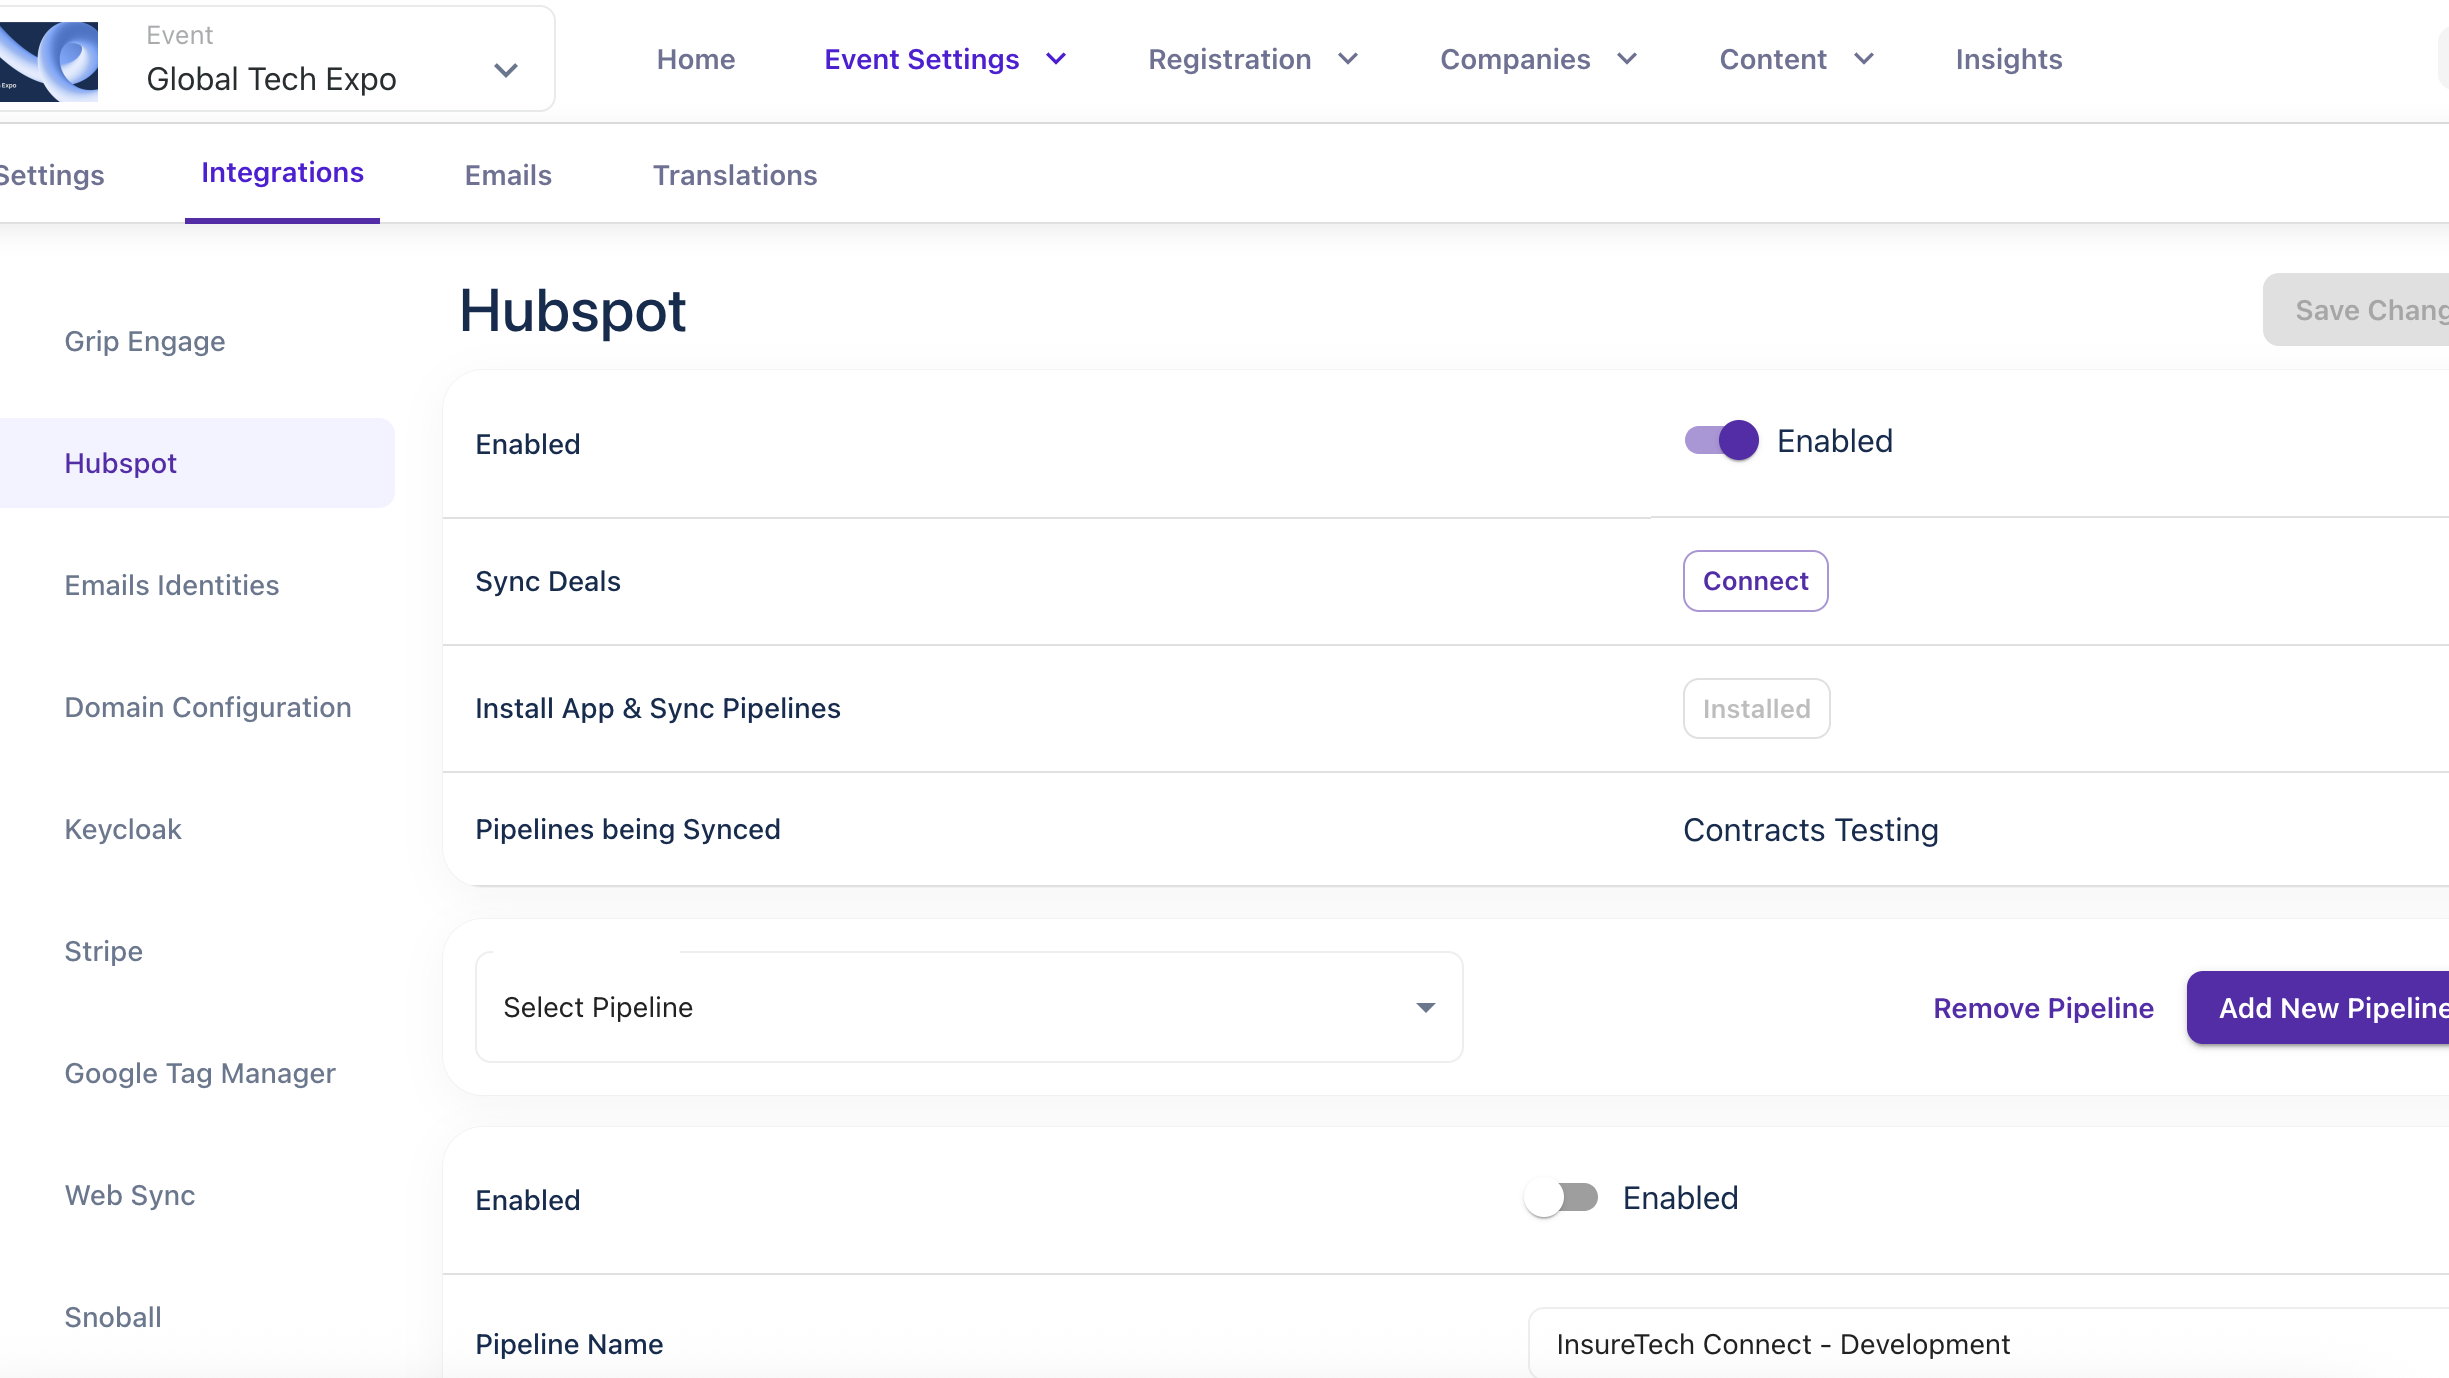This screenshot has width=2449, height=1378.
Task: Click Add New Pipeline
Action: point(2318,1008)
